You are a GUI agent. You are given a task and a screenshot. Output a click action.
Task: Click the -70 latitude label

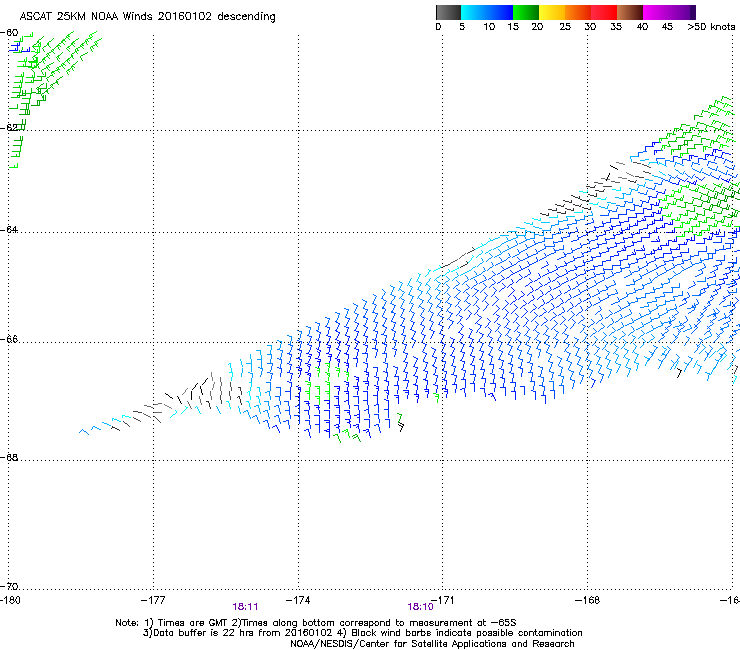pos(9,586)
